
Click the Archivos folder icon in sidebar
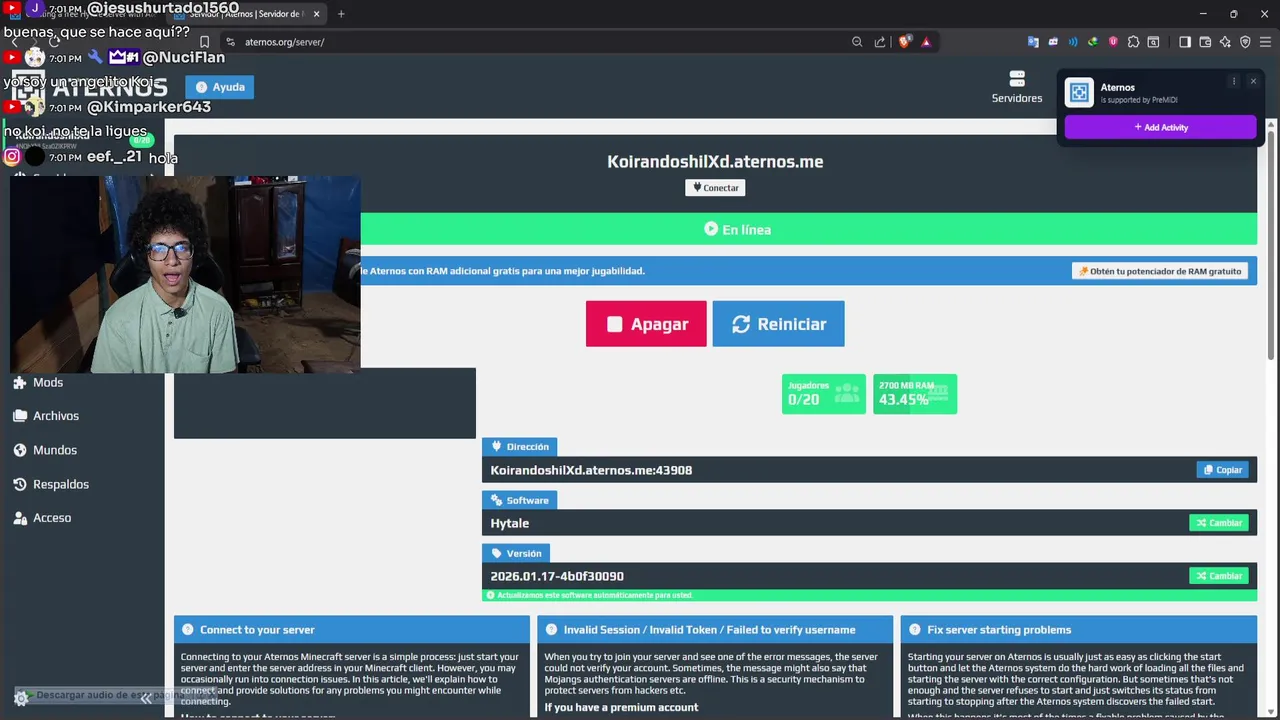coord(20,416)
